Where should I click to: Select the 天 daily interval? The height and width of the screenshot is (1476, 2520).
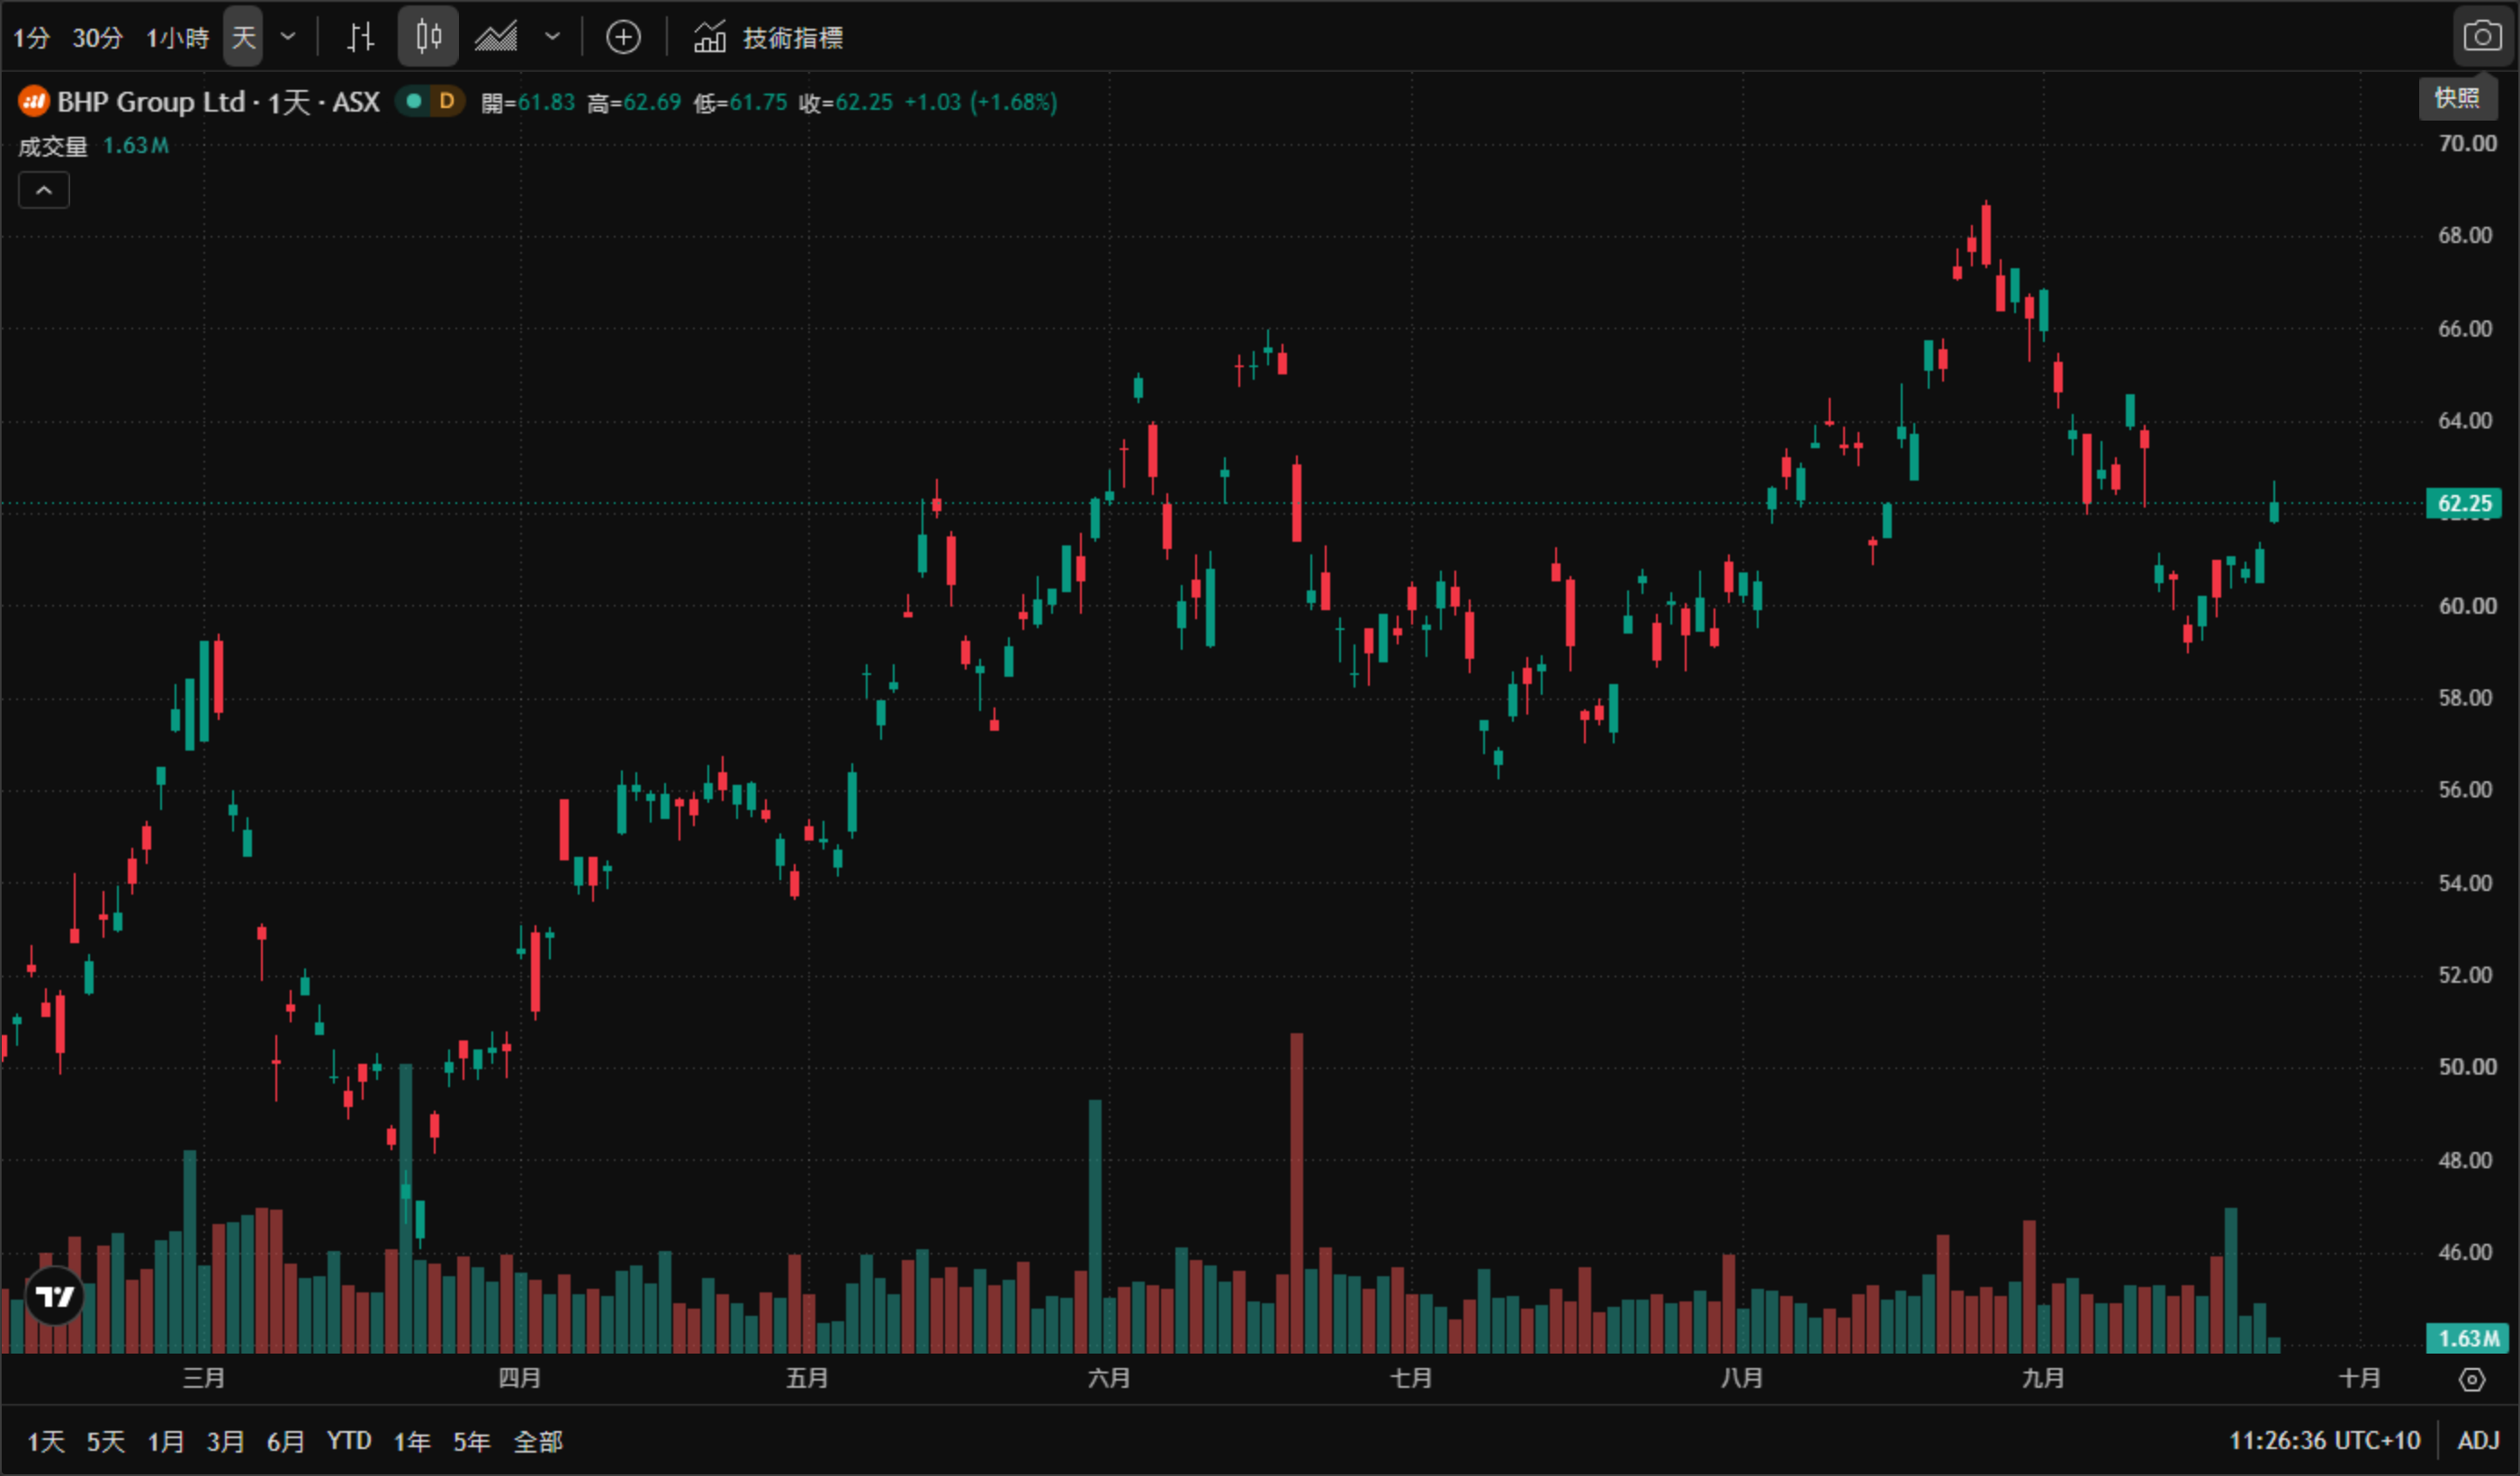[x=243, y=37]
